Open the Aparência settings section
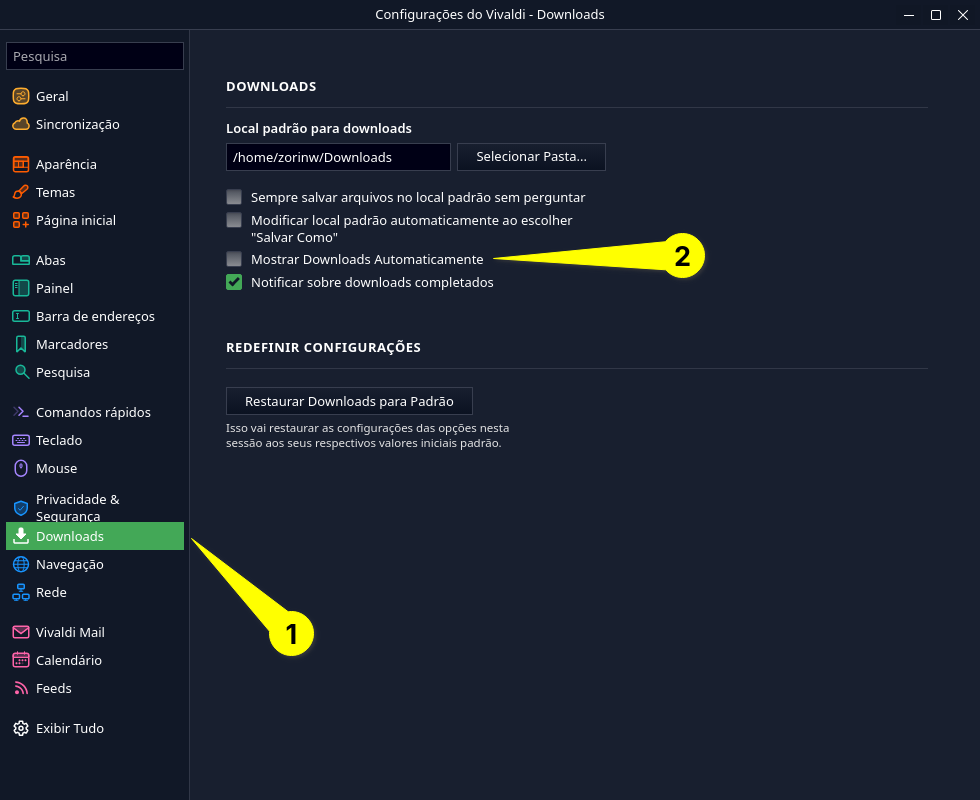This screenshot has height=800, width=980. 66,164
